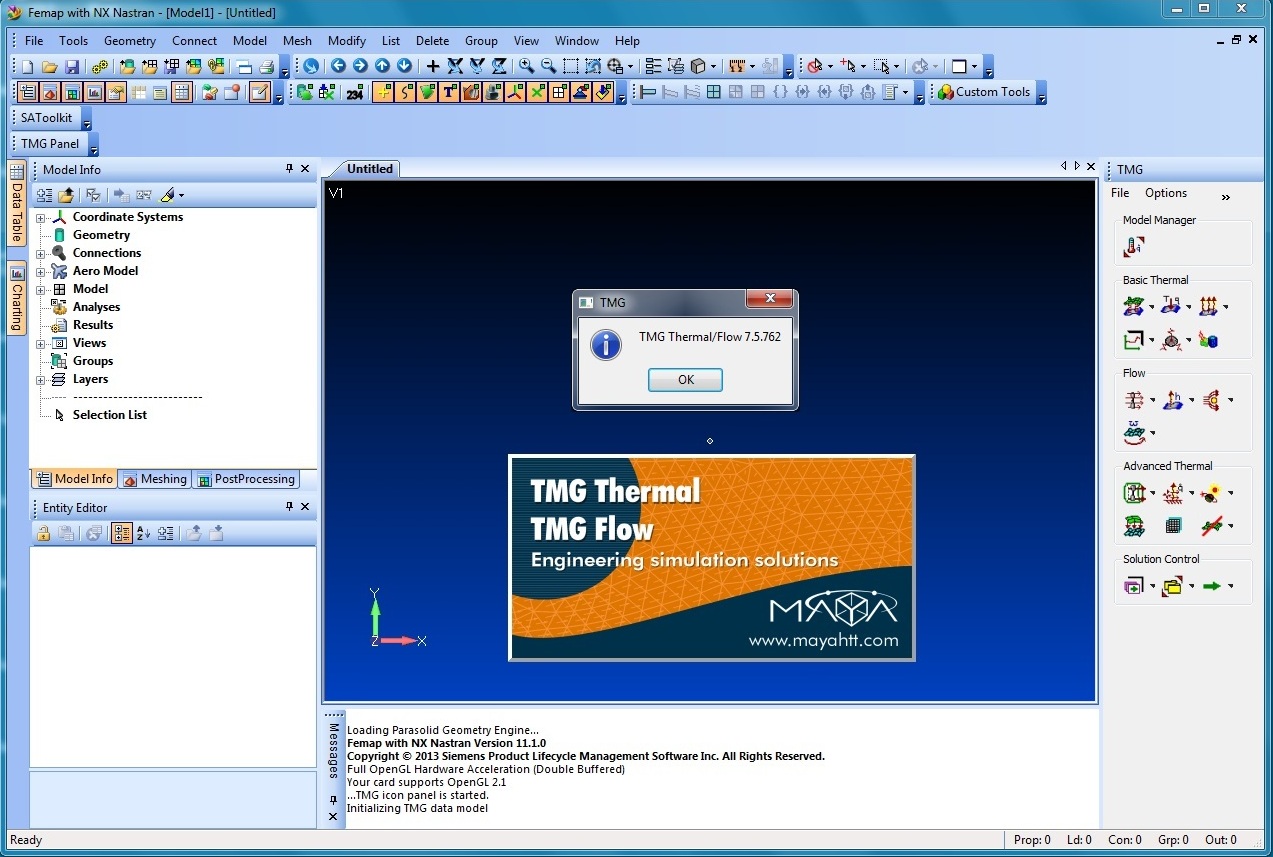Viewport: 1273px width, 857px height.
Task: Expand the Coordinate Systems tree node
Action: (x=41, y=217)
